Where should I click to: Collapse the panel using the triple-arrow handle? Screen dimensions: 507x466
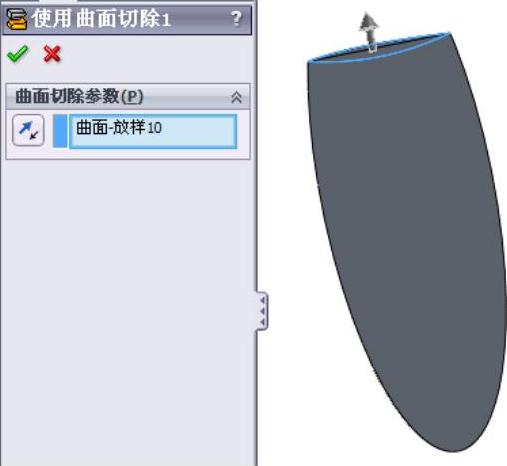pyautogui.click(x=262, y=311)
